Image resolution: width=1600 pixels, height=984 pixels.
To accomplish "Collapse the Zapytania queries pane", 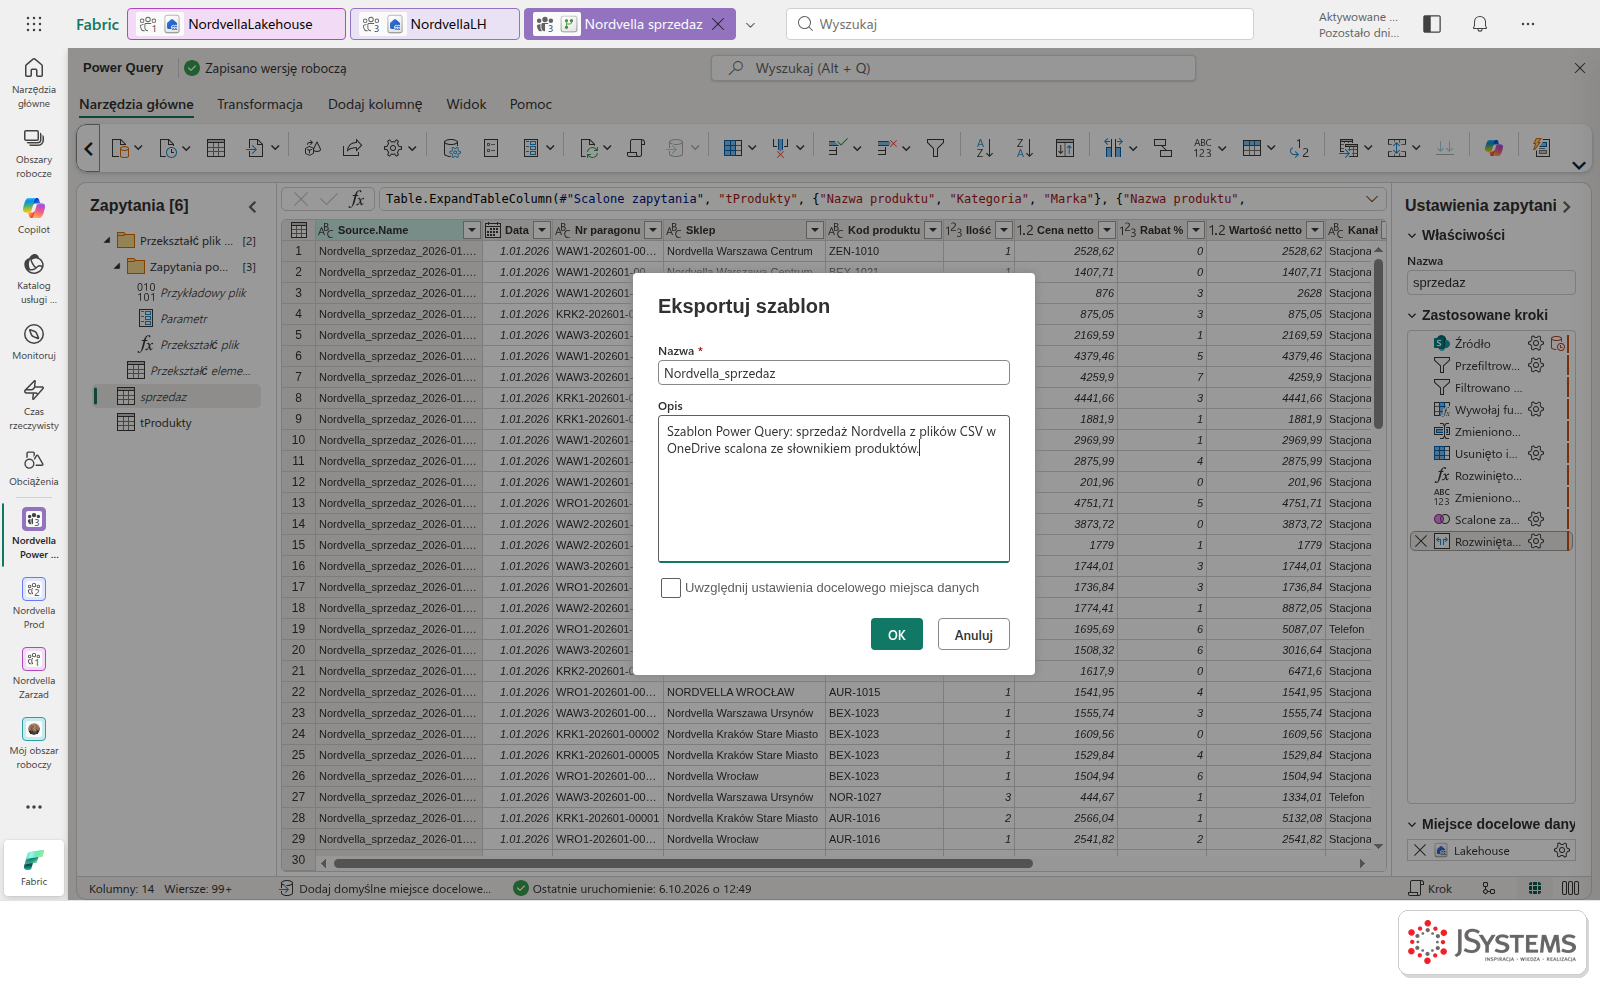I will [x=252, y=206].
